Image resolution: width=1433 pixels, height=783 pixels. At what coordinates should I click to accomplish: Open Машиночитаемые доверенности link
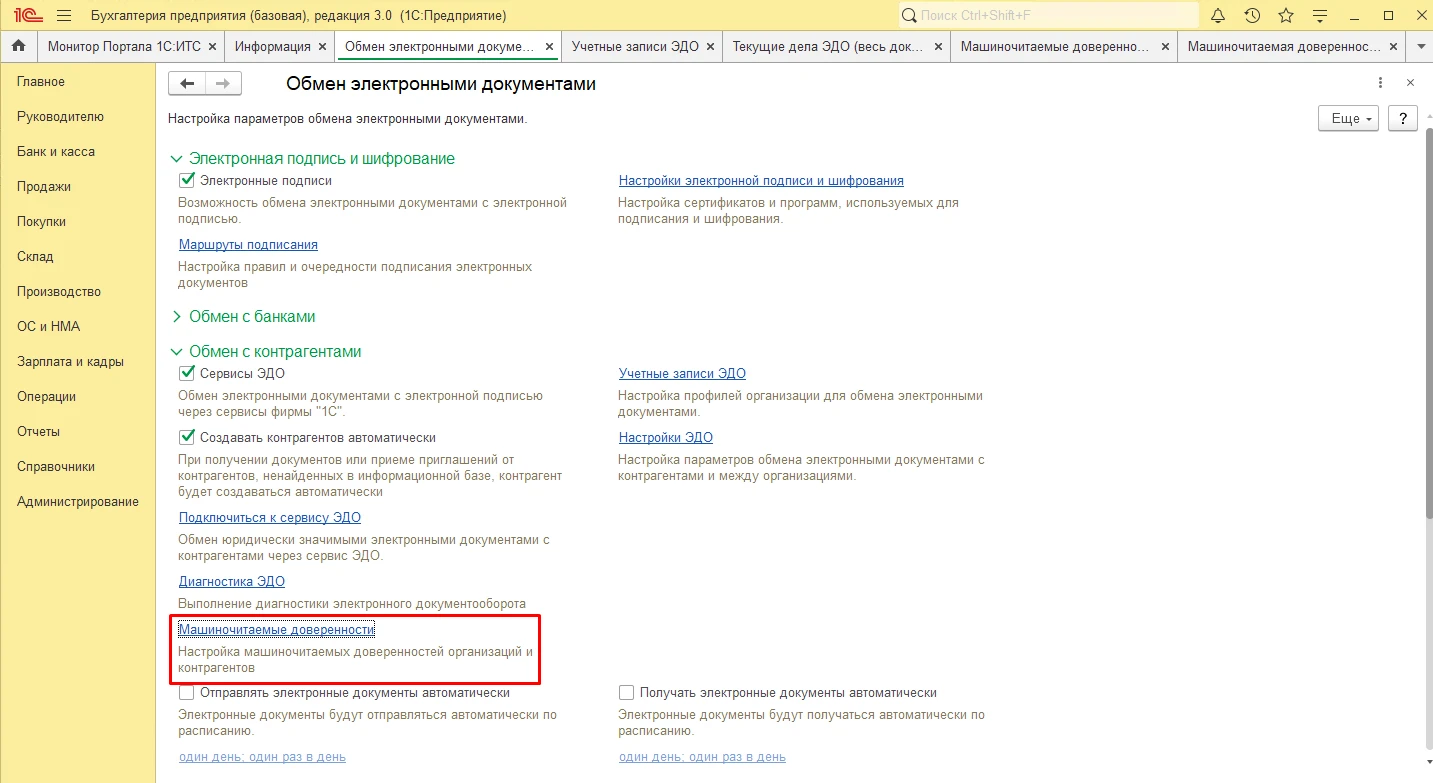(x=276, y=630)
